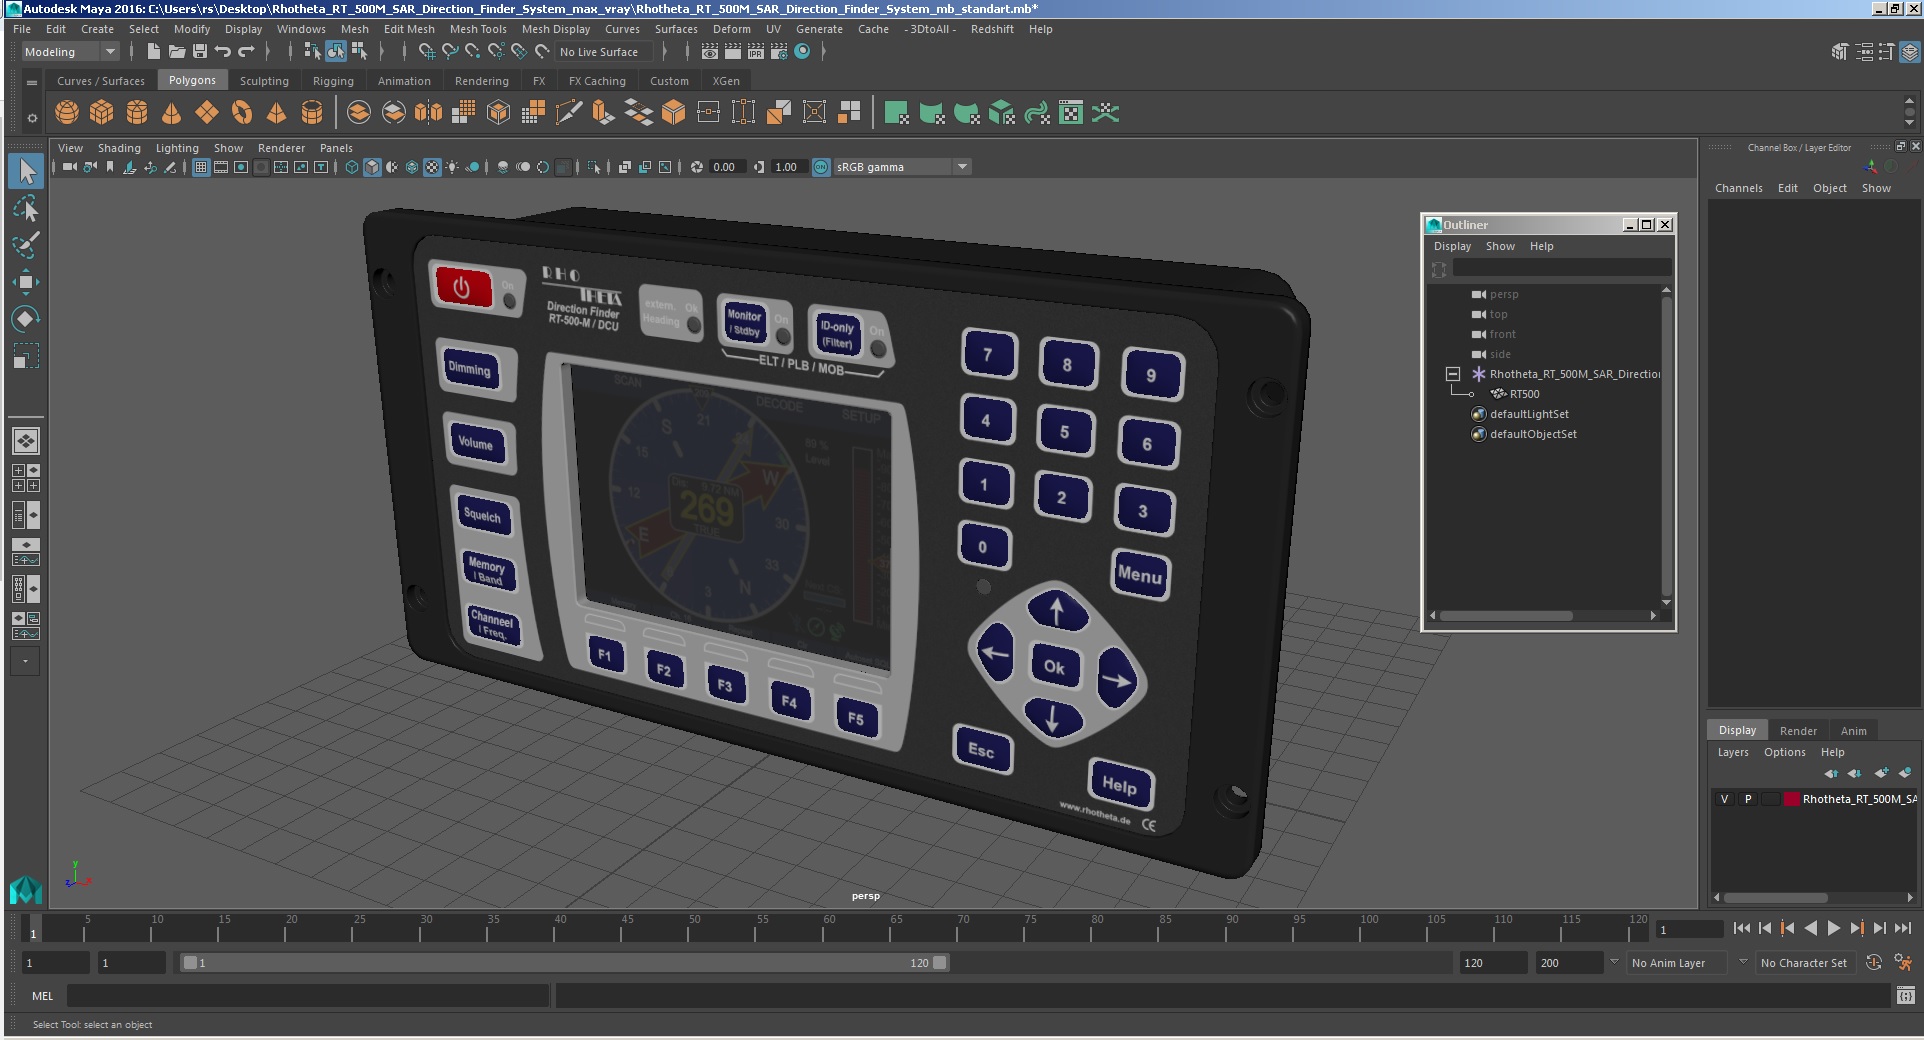Click Channels in Channel Box

(x=1738, y=188)
